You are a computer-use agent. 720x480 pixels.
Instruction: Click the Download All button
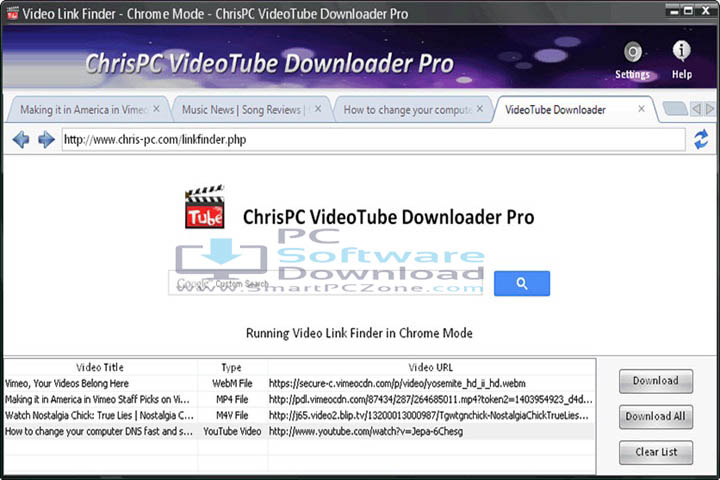pyautogui.click(x=656, y=417)
